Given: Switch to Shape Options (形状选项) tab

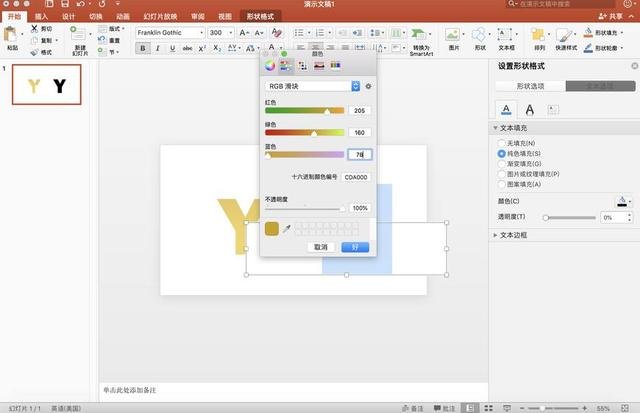Looking at the screenshot, I should pyautogui.click(x=530, y=86).
